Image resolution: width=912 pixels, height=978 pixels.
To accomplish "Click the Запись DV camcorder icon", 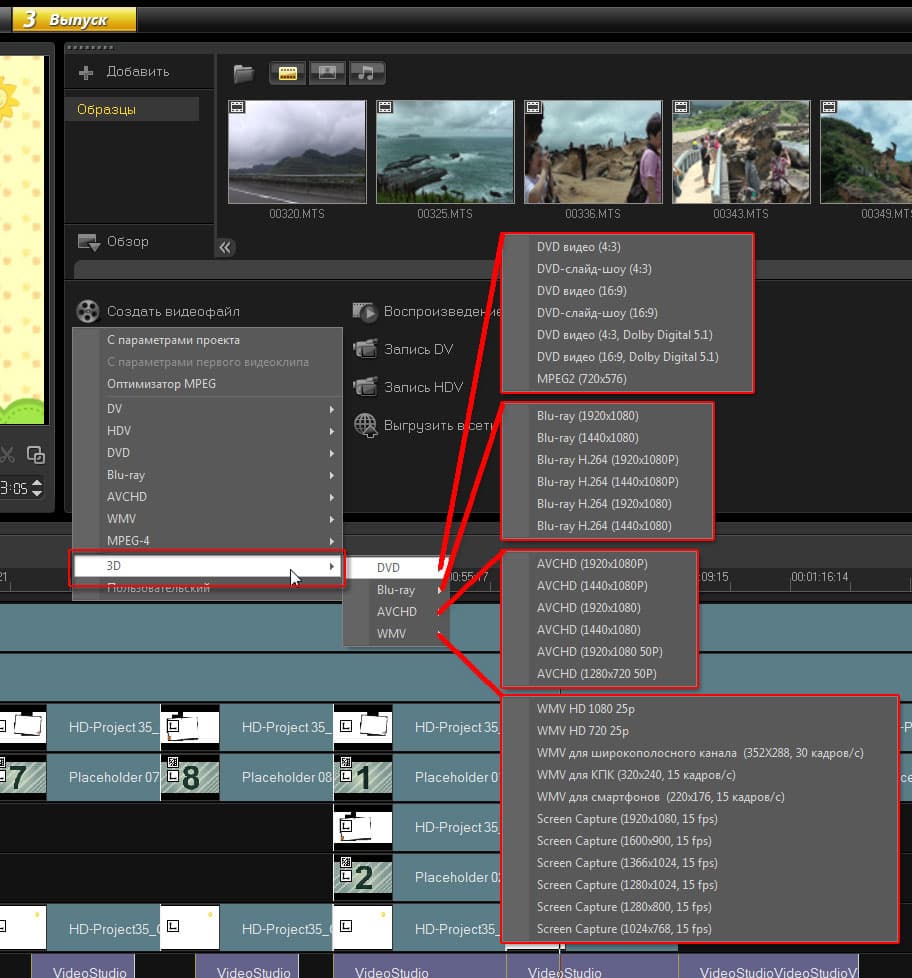I will click(x=366, y=349).
